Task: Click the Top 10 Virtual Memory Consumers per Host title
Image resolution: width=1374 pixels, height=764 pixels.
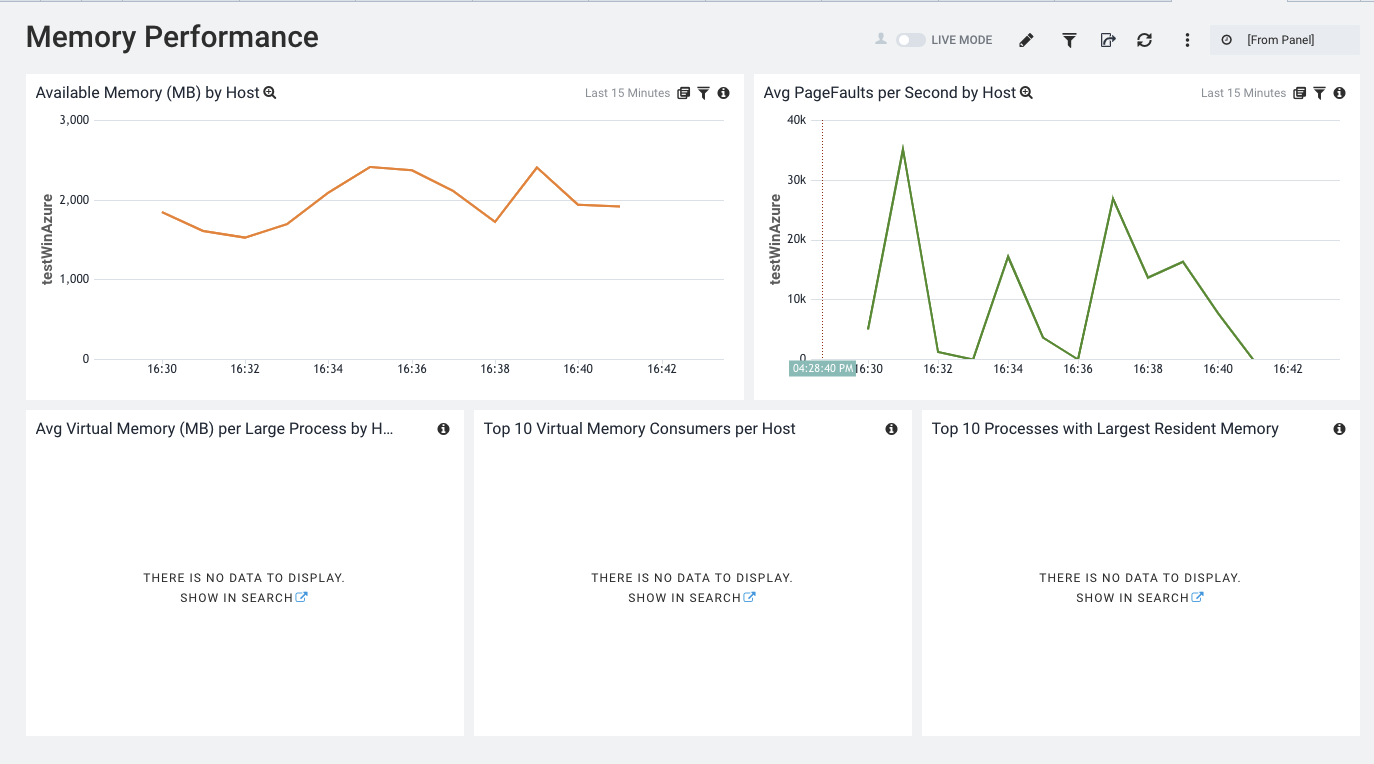Action: tap(639, 429)
